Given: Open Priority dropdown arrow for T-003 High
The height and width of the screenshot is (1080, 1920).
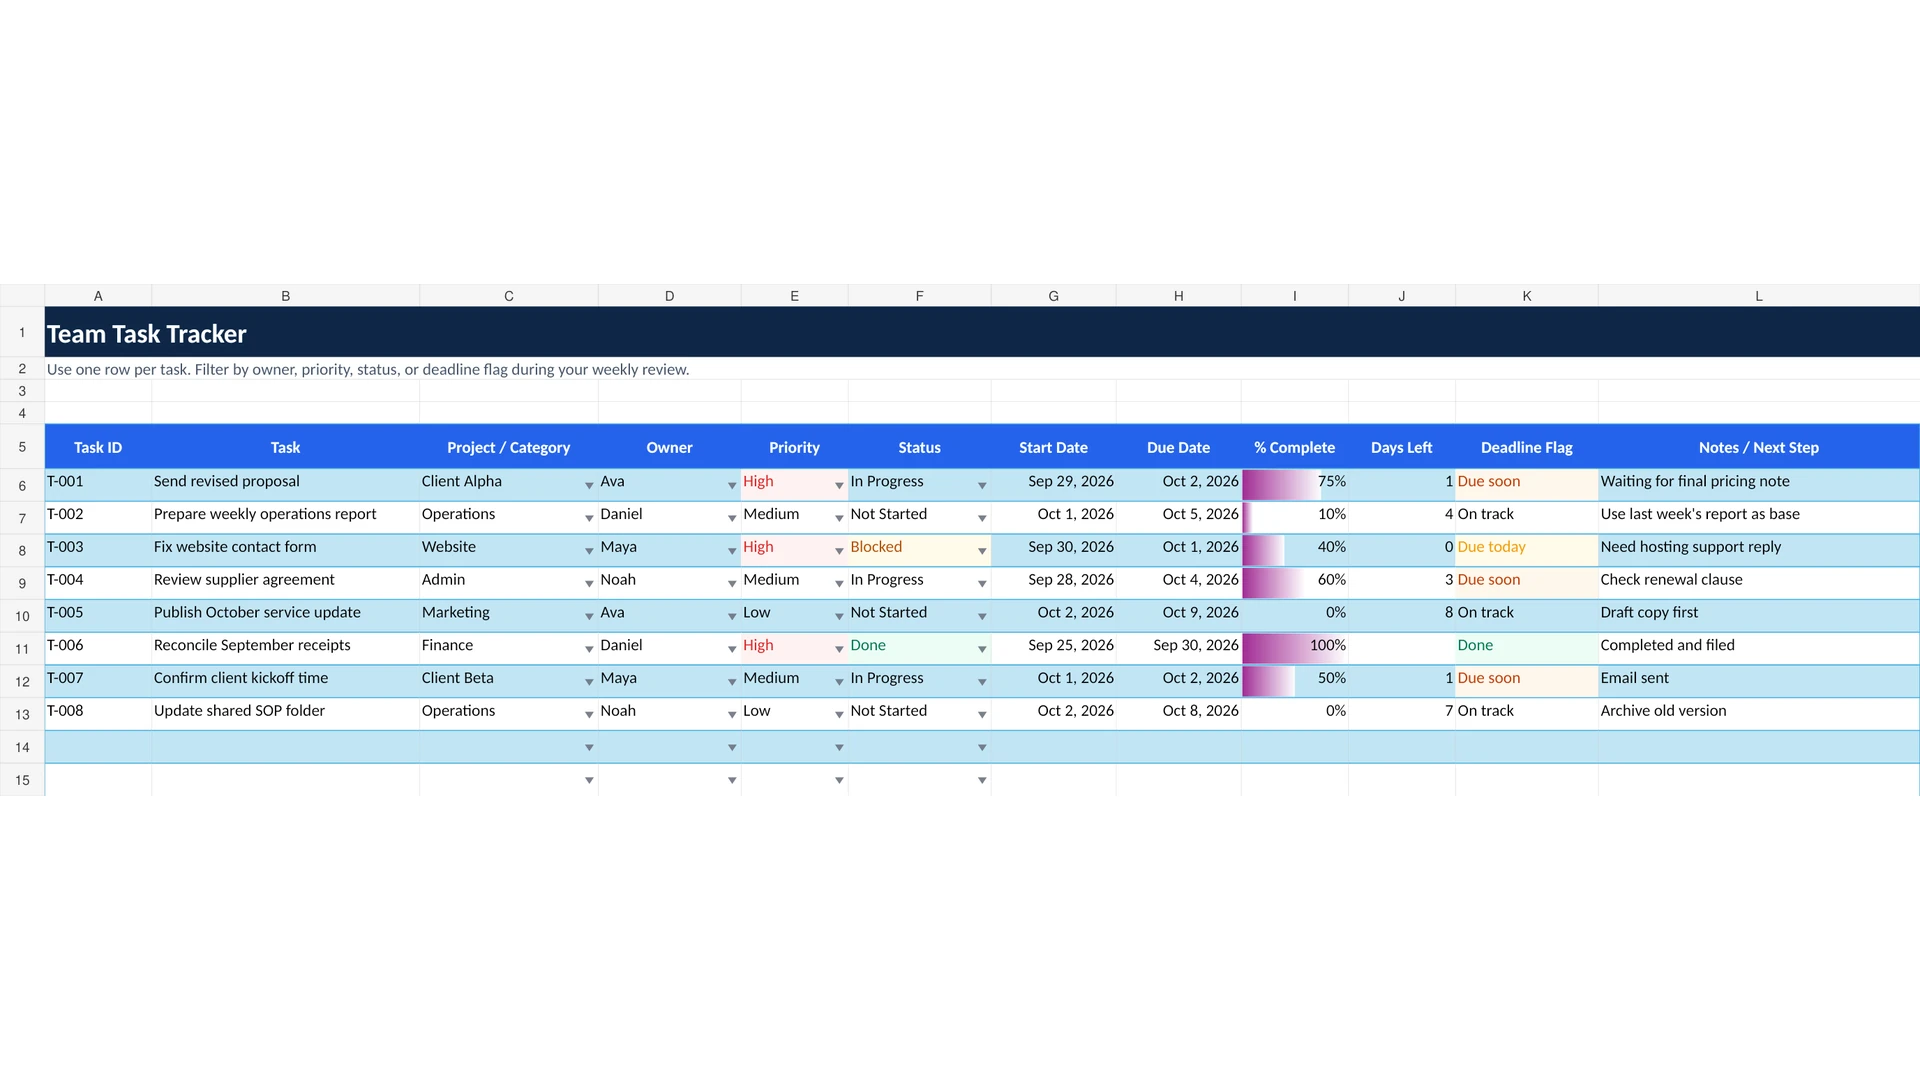Looking at the screenshot, I should click(839, 551).
